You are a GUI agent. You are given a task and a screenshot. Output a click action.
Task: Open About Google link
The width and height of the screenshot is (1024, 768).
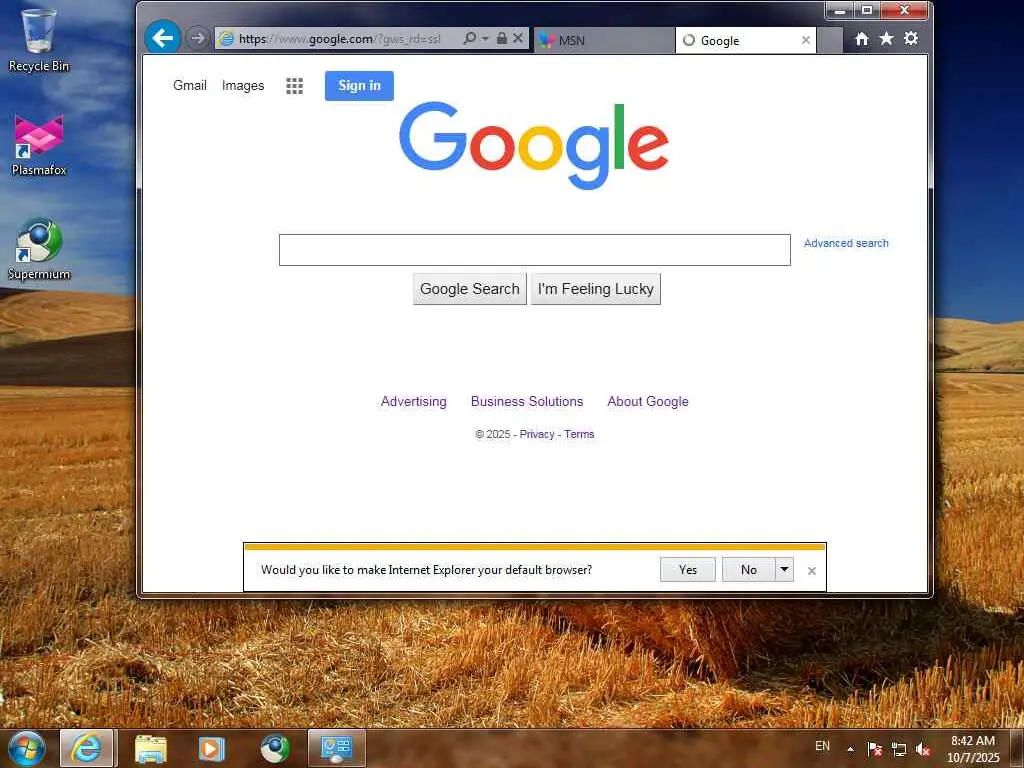(x=648, y=402)
